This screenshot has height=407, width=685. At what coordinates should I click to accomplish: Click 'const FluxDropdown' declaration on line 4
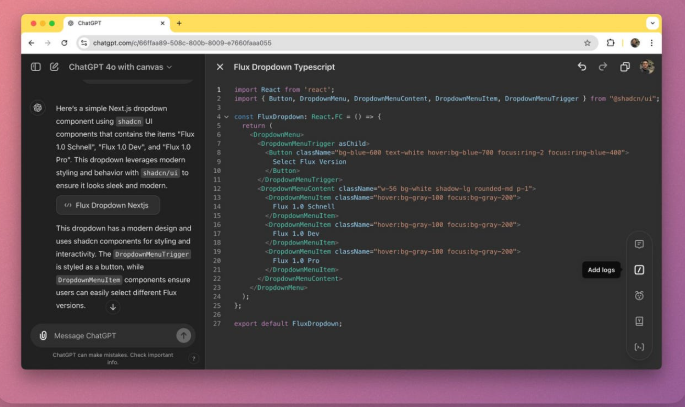click(x=307, y=117)
